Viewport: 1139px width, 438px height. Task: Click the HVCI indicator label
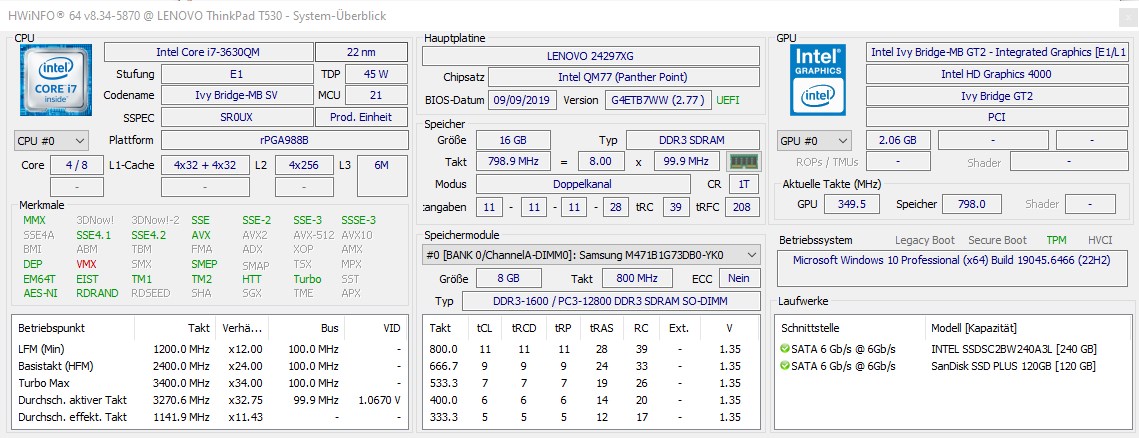1100,240
